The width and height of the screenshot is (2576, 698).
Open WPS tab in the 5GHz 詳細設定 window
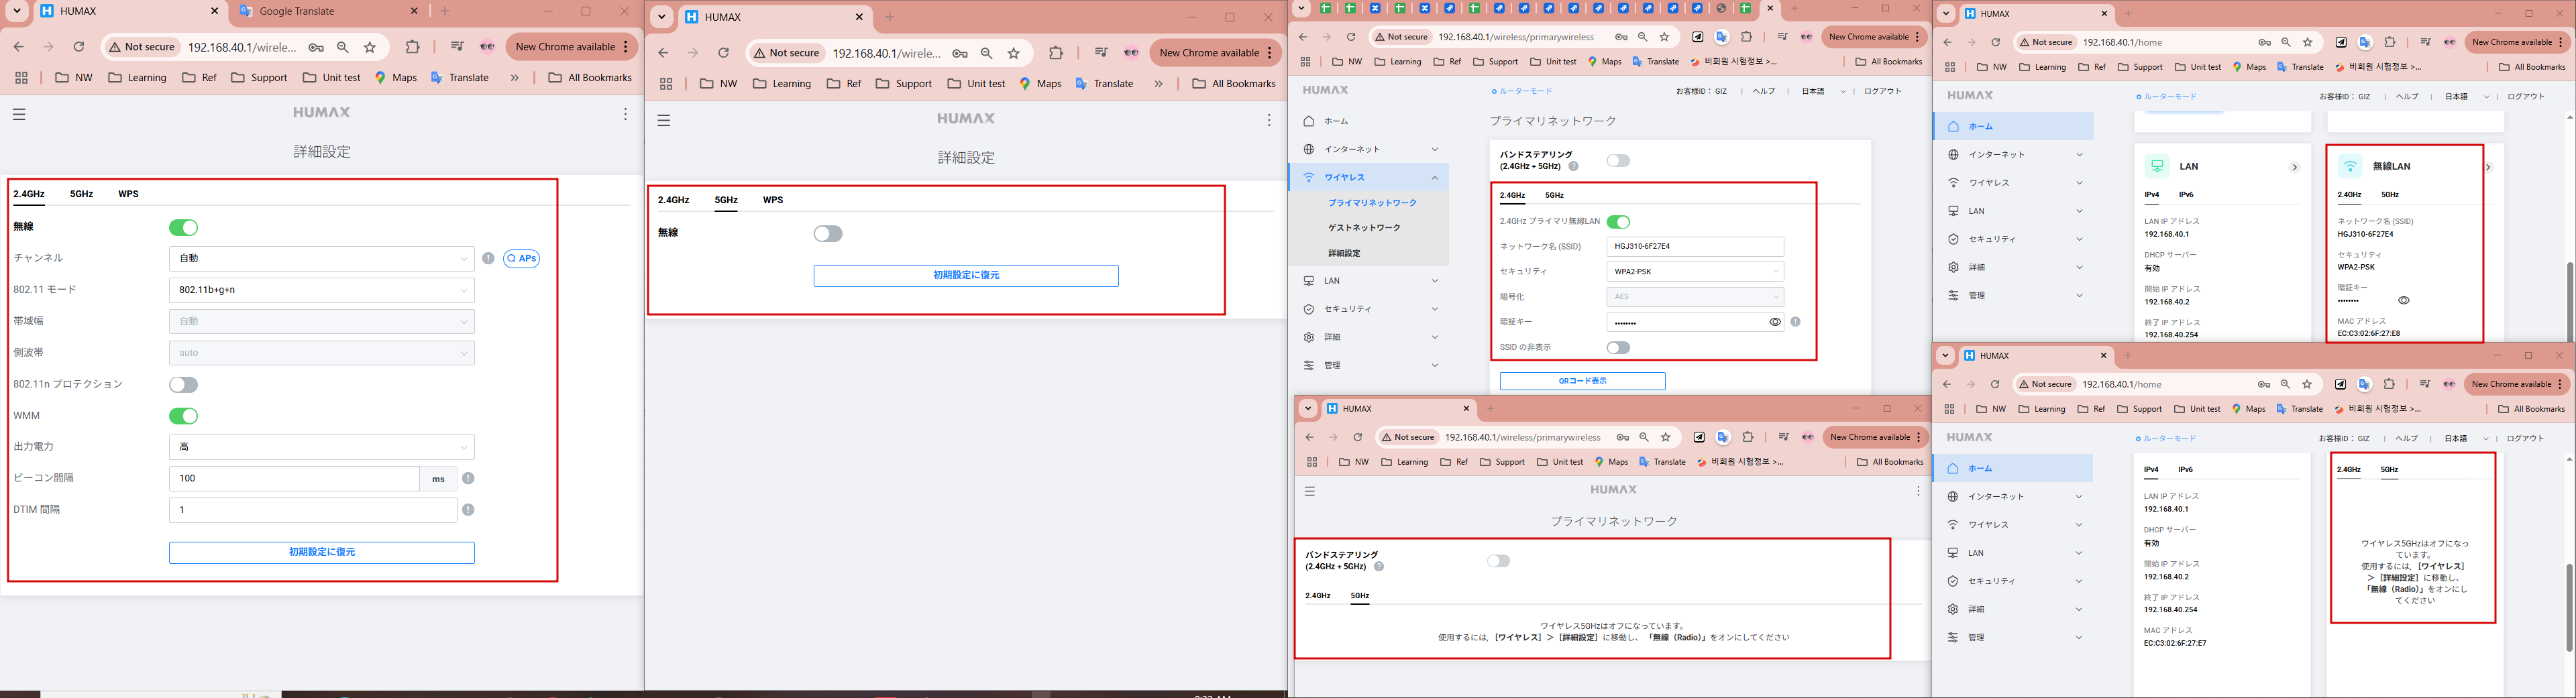773,200
